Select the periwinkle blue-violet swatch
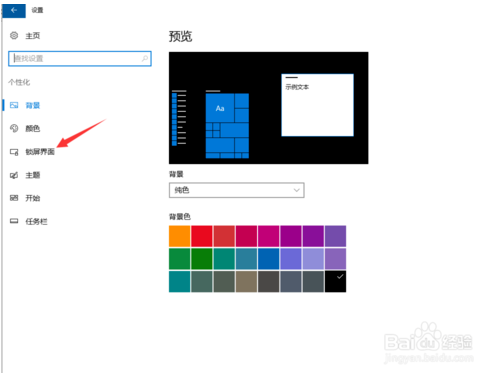This screenshot has width=480, height=373. click(x=291, y=259)
